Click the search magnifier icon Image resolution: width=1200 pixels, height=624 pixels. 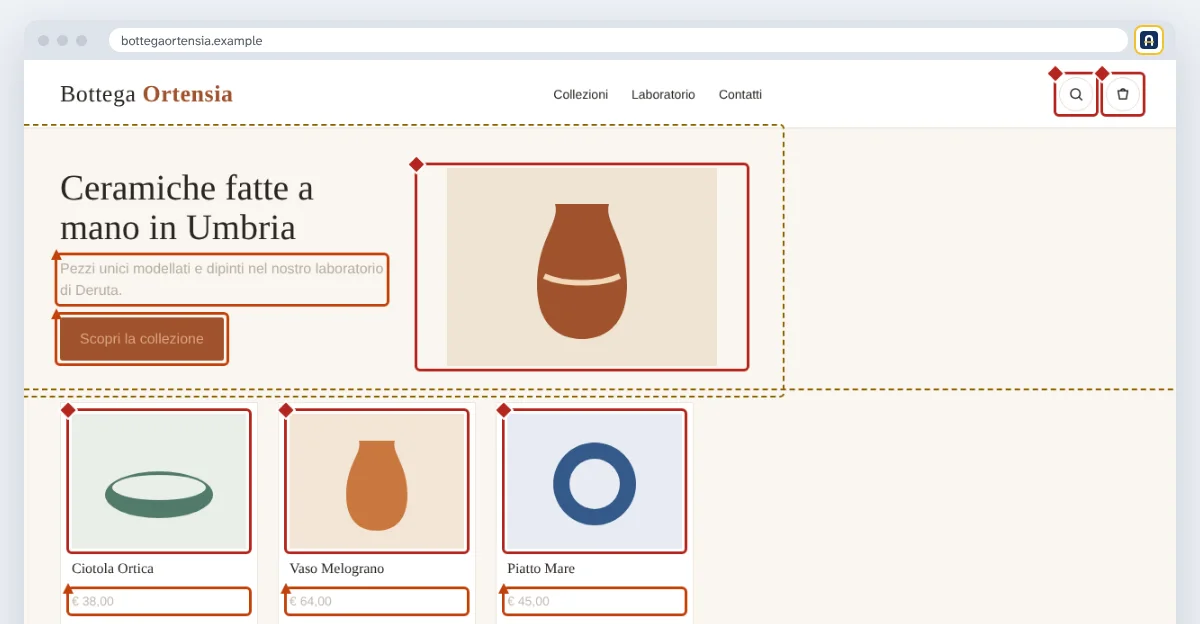1076,94
